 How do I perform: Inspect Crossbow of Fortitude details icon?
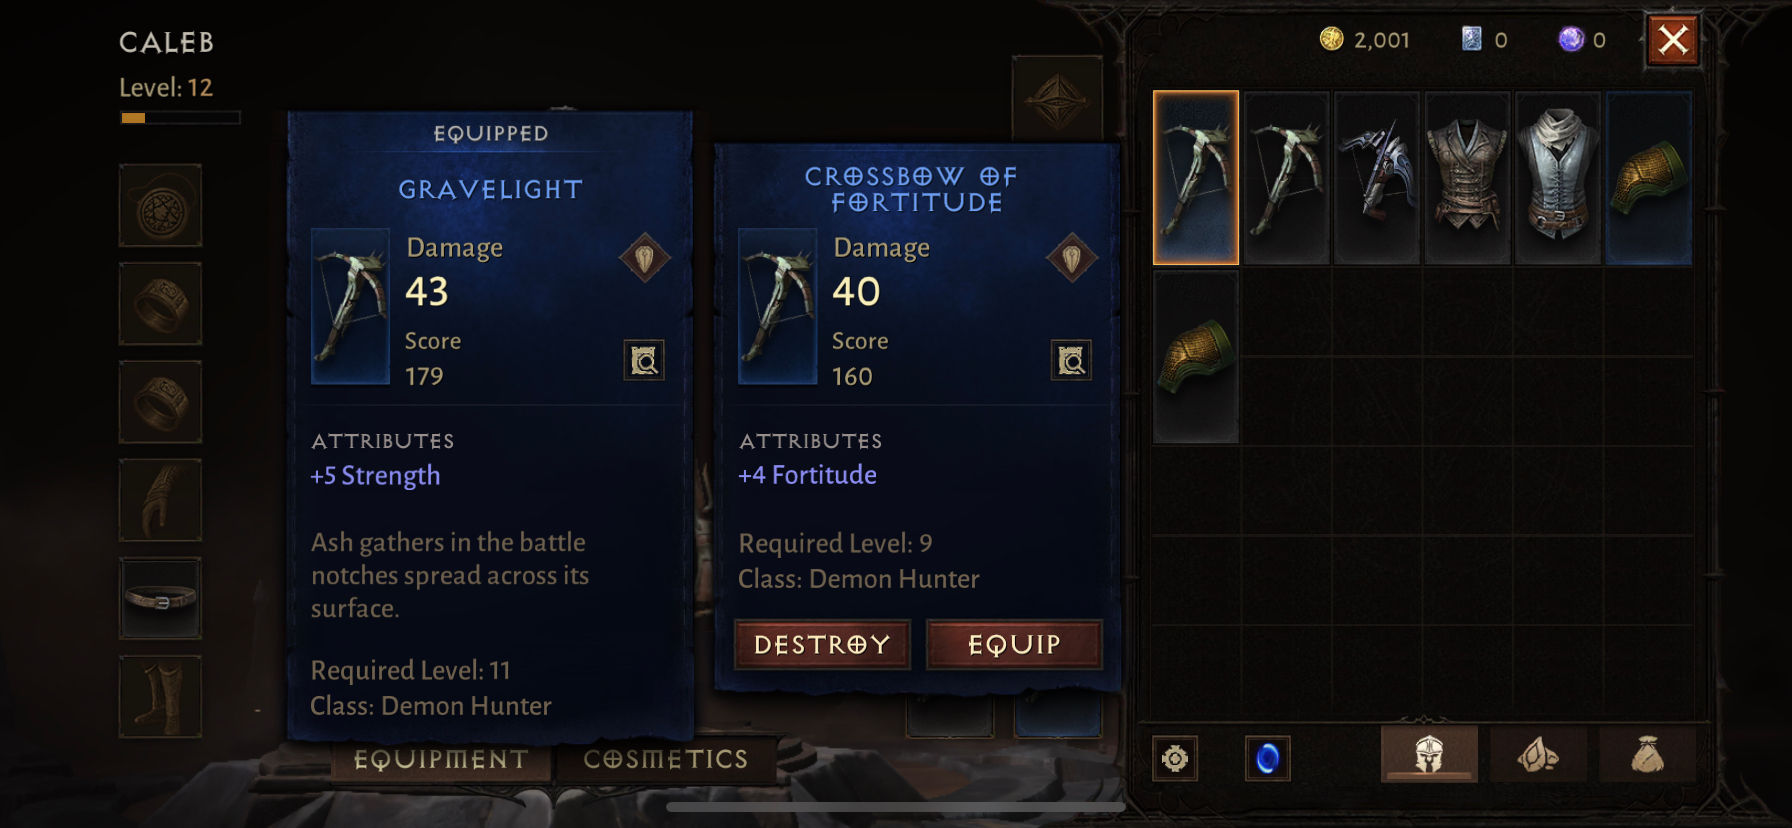coord(1071,360)
